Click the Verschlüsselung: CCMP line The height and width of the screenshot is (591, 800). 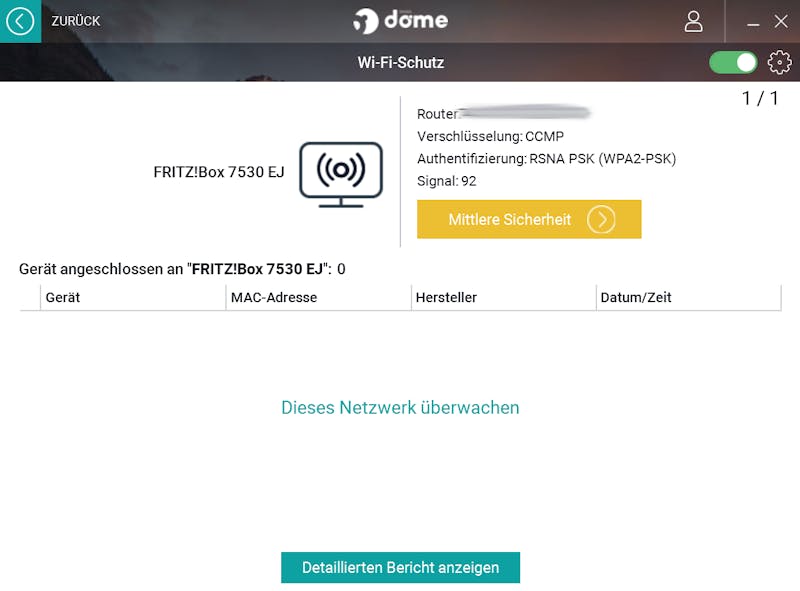tap(490, 136)
